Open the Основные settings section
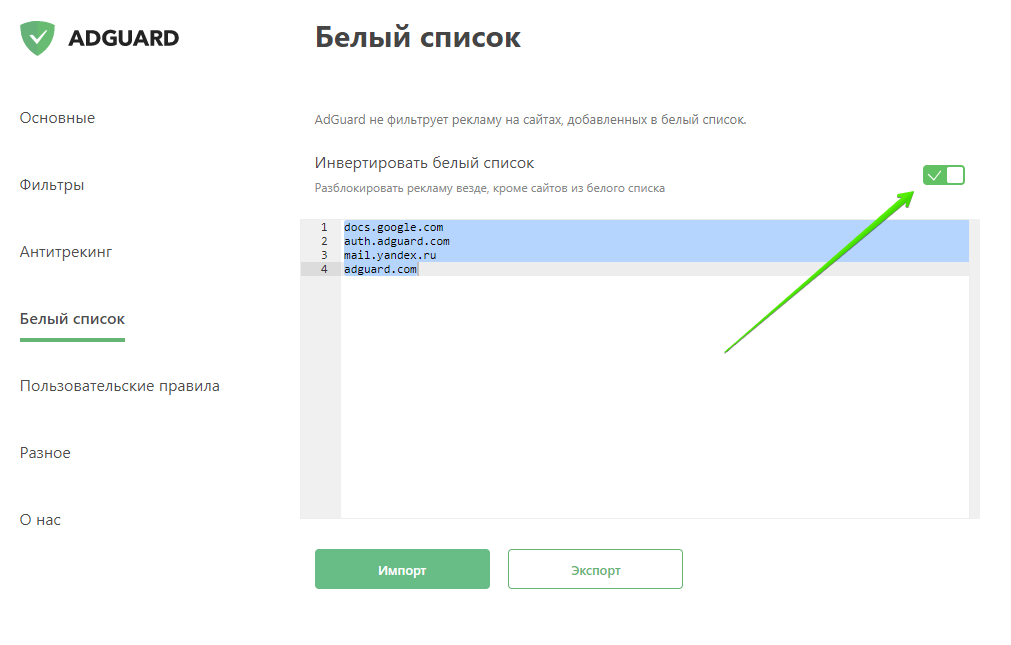 point(57,118)
